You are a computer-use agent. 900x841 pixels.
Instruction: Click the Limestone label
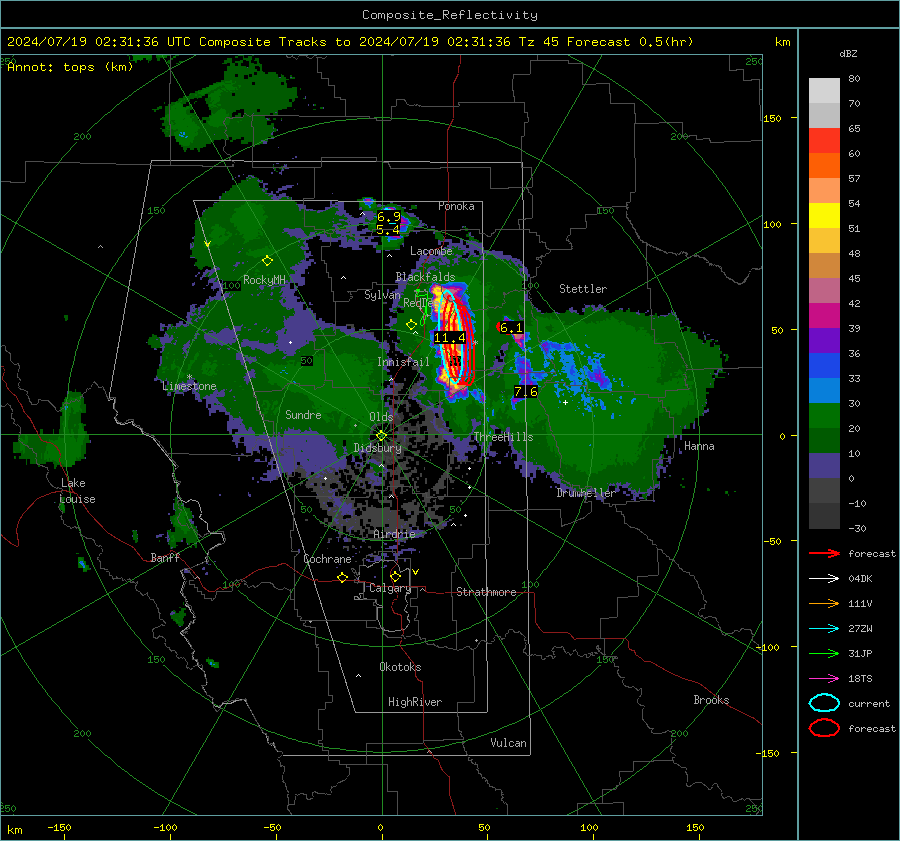click(x=189, y=386)
